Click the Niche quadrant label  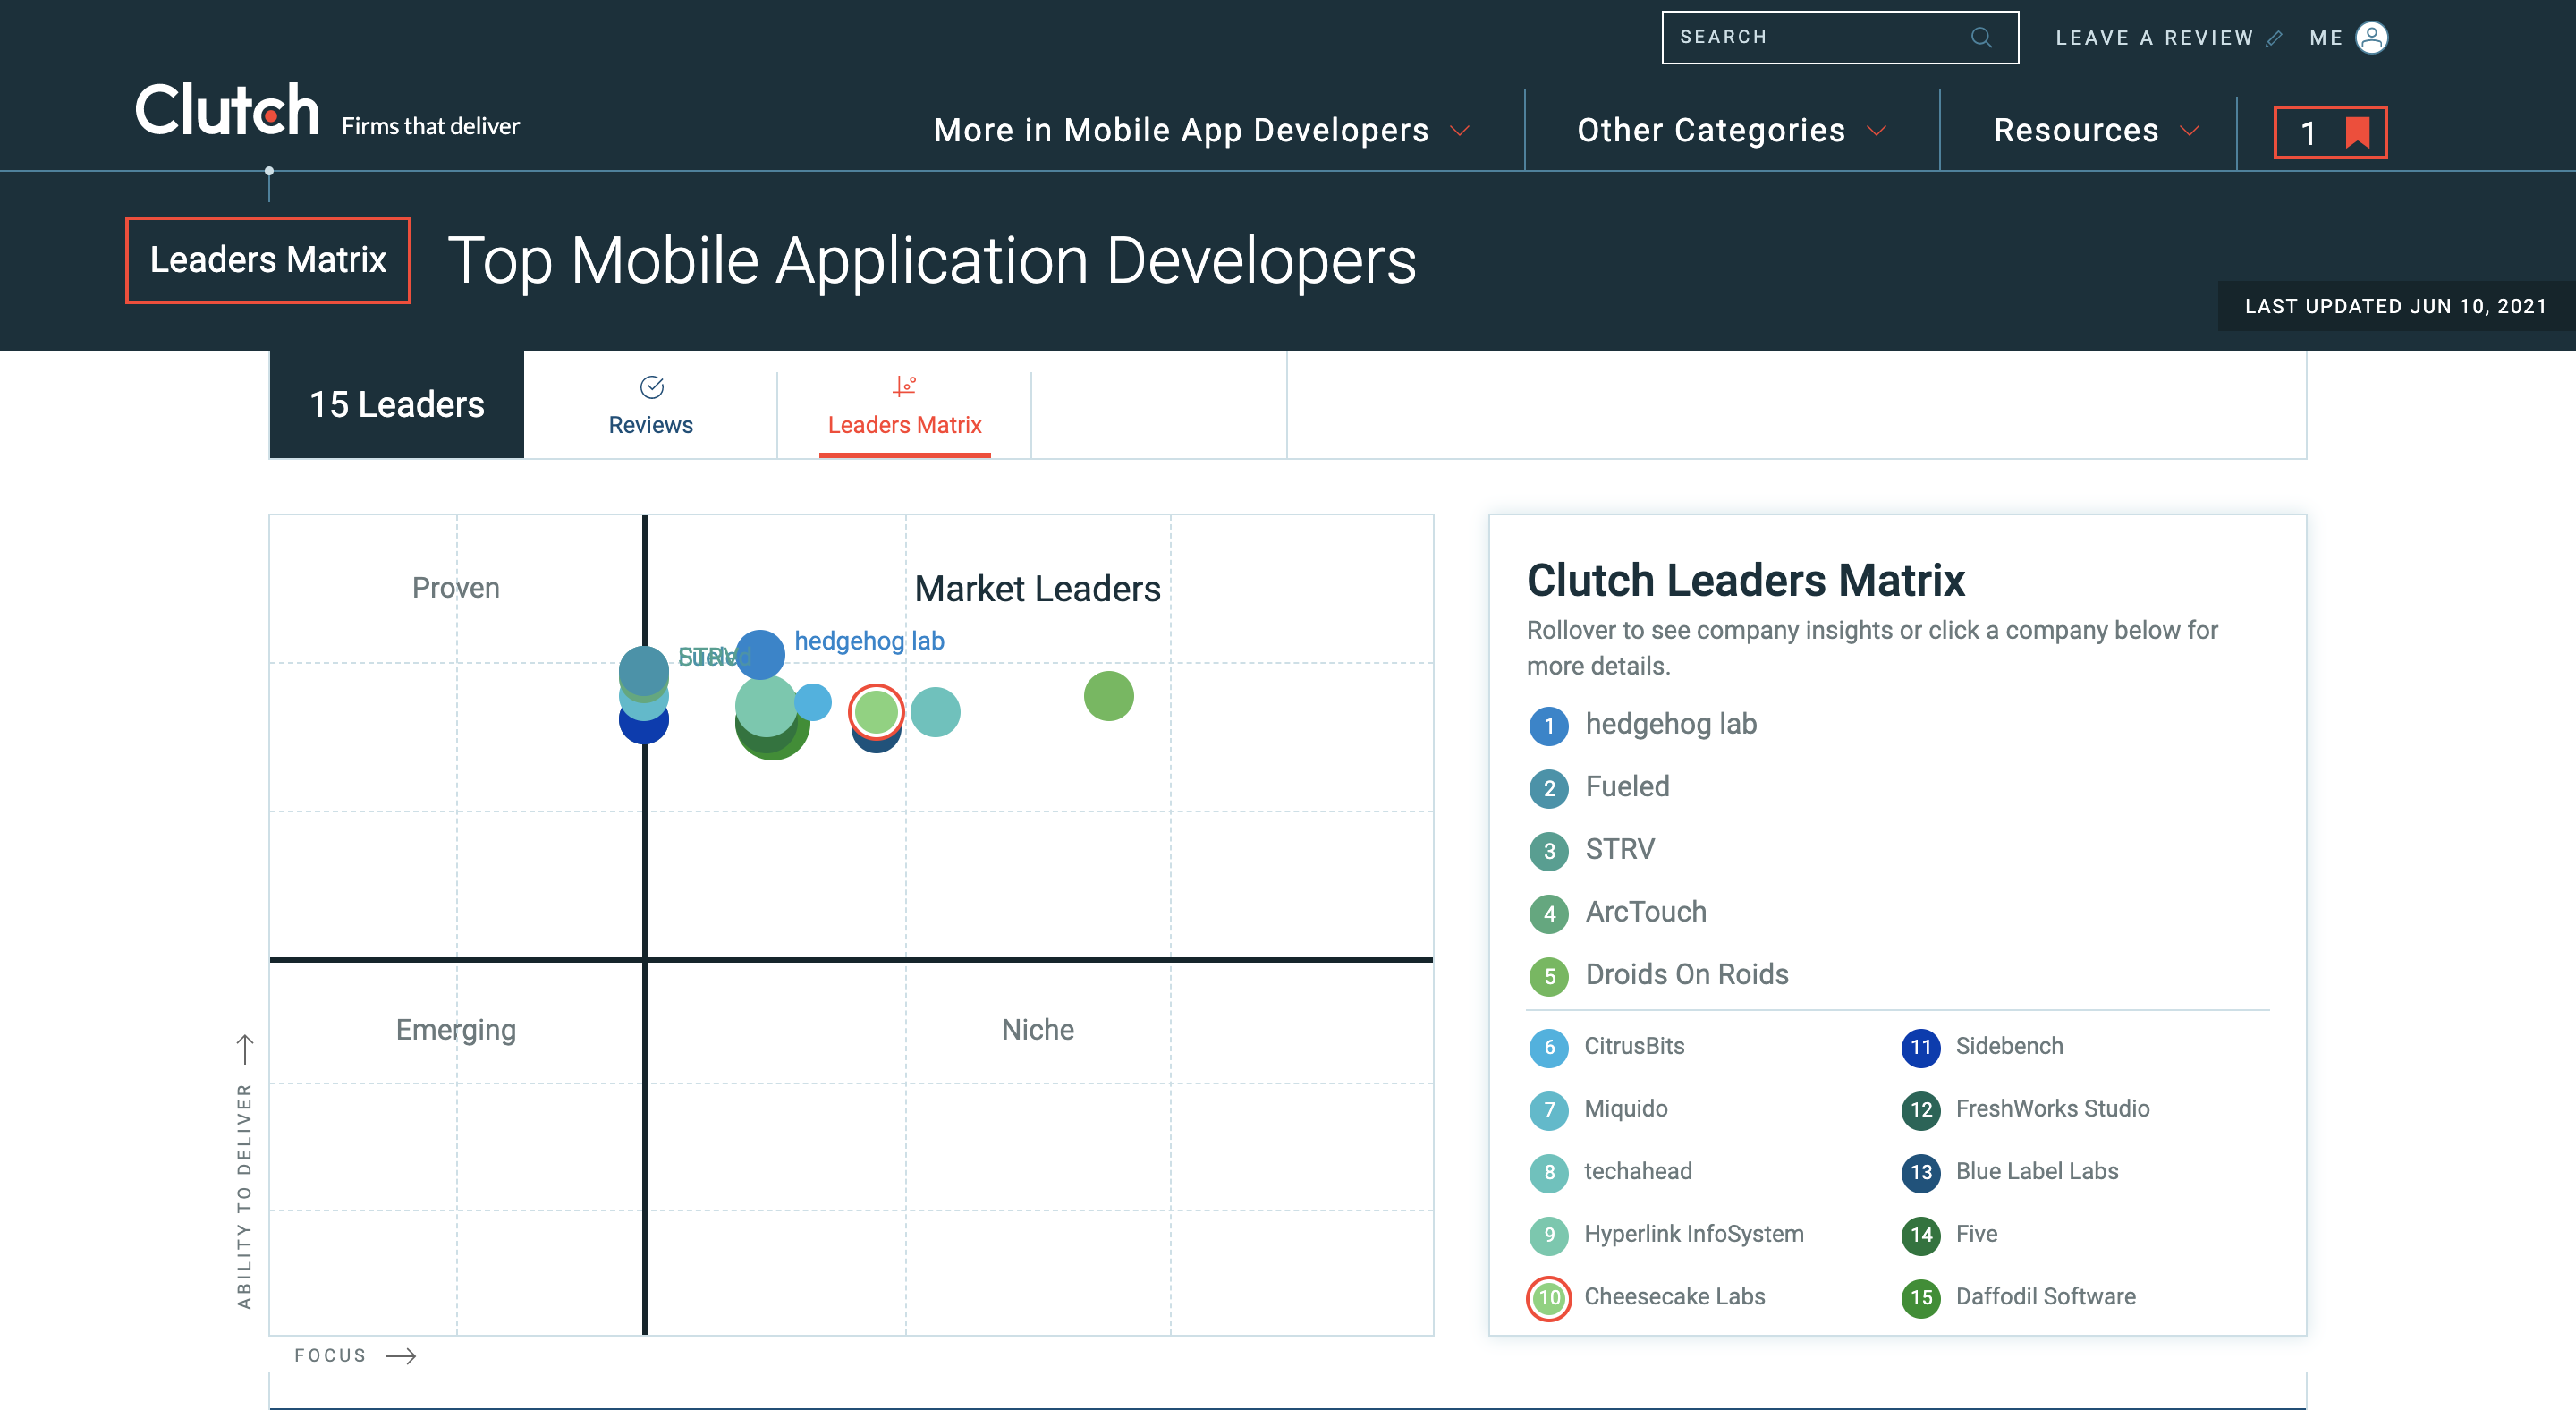click(1037, 1030)
